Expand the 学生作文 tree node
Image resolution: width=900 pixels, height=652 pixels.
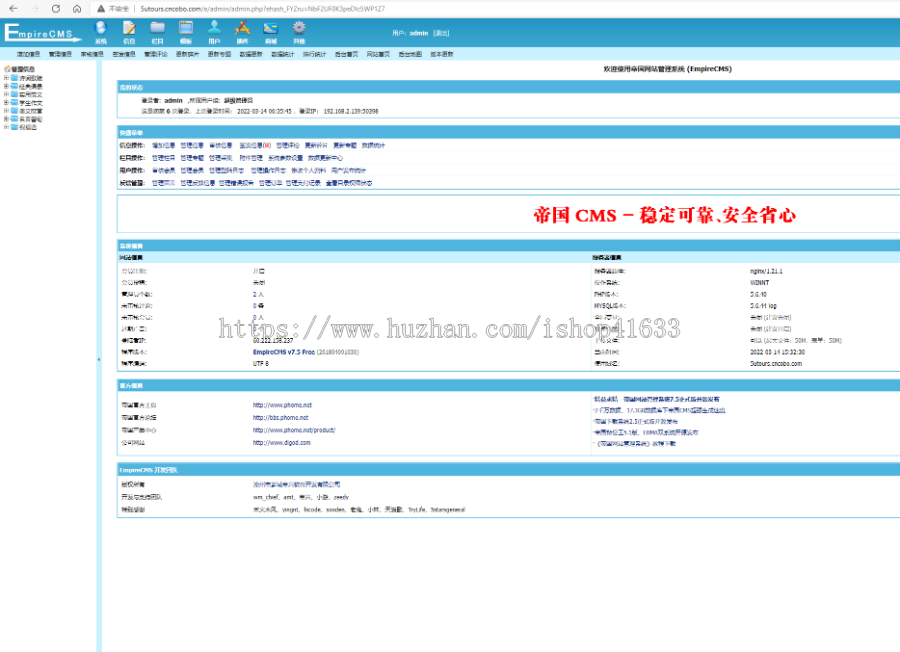6,103
